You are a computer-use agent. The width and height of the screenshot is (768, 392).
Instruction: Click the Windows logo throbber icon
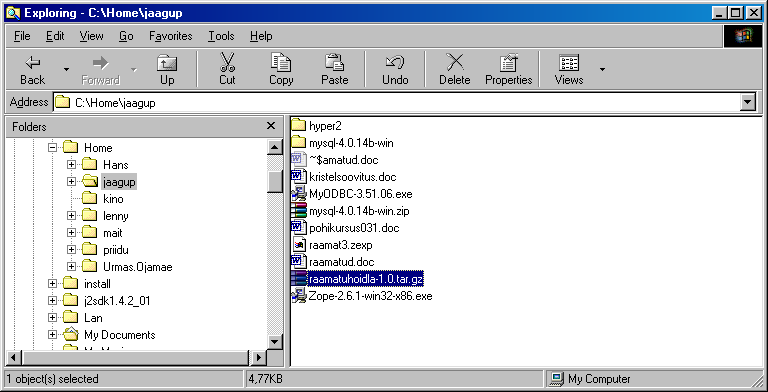743,36
